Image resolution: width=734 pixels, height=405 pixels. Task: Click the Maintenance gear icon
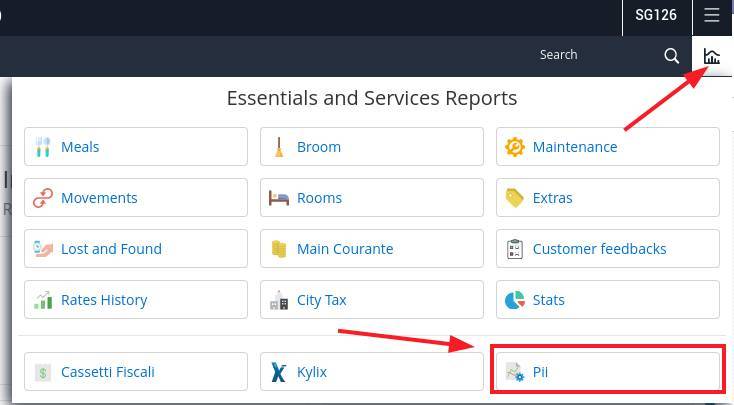[515, 147]
